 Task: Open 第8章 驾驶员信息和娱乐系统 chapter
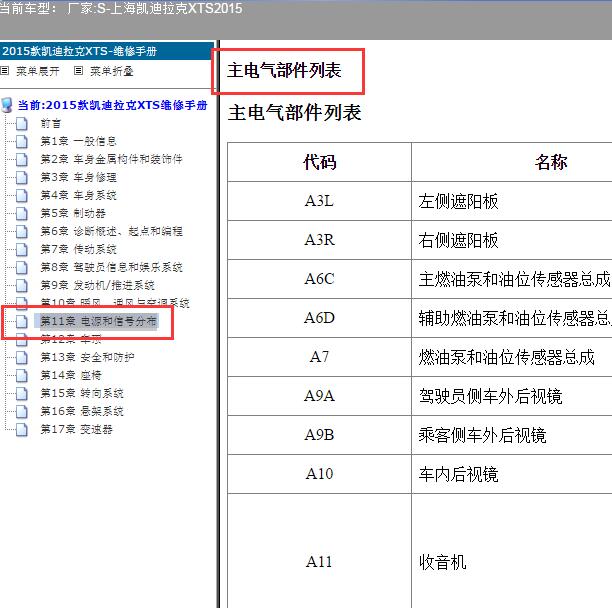pos(112,267)
